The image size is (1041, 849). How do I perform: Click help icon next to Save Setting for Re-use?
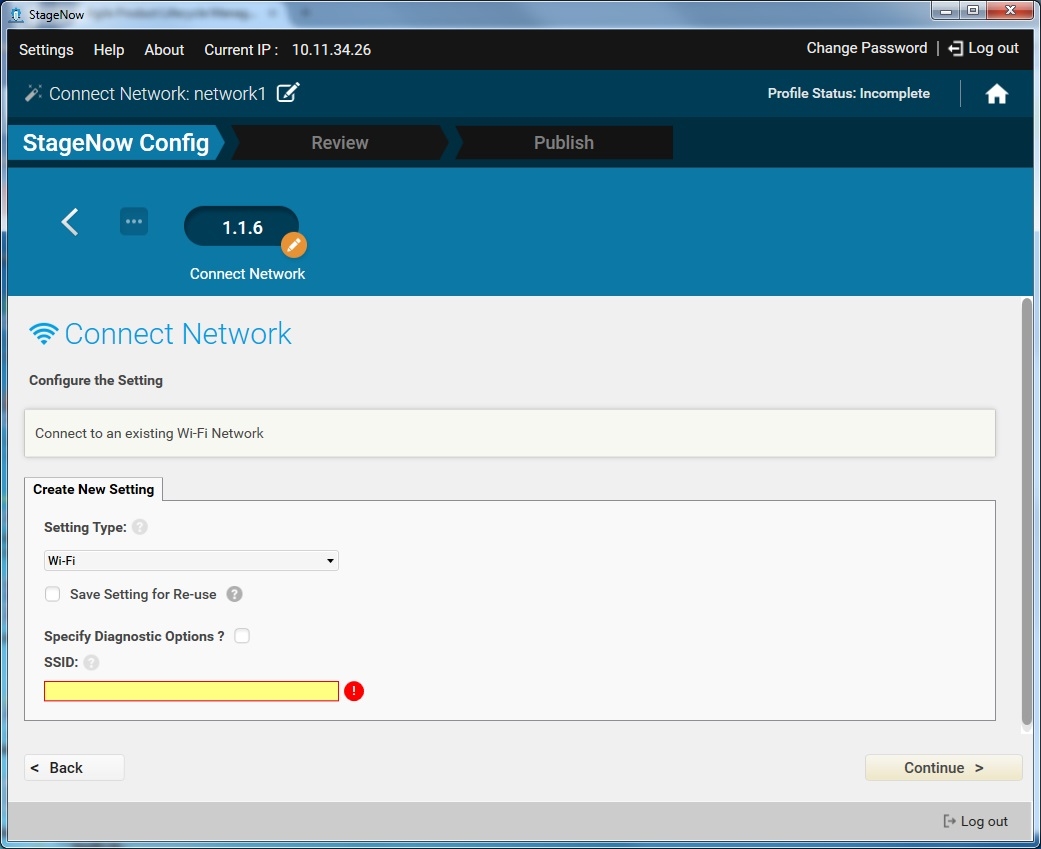[234, 594]
